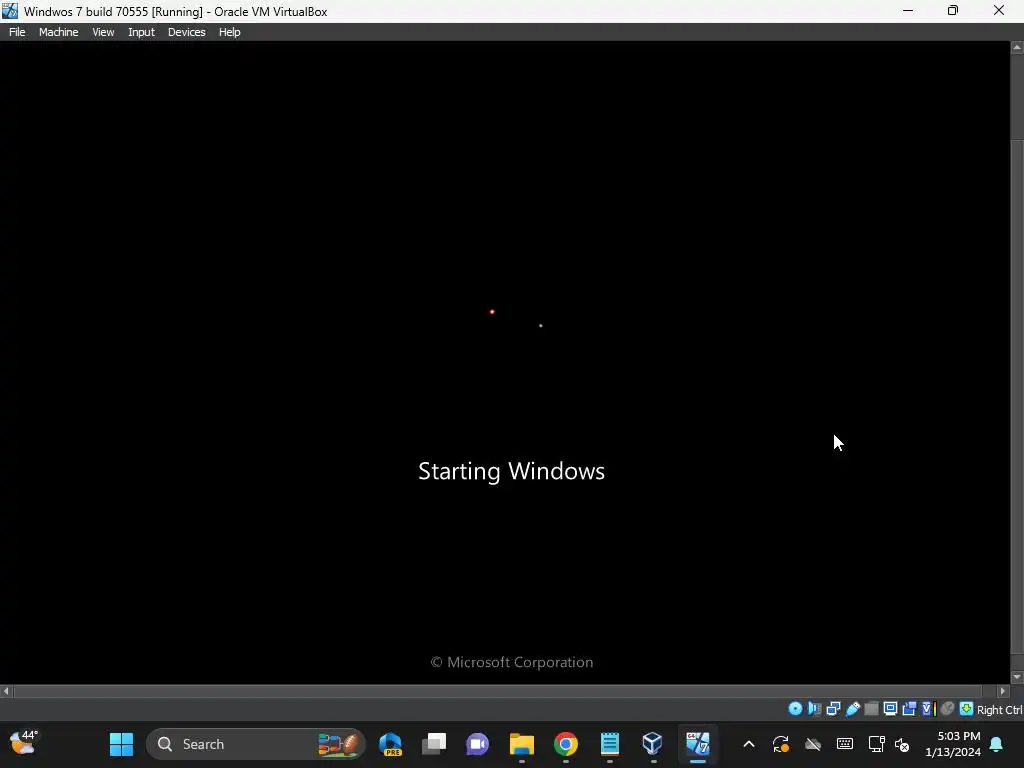Screen dimensions: 1024x768
Task: Click the taskbar Search box
Action: (x=255, y=744)
